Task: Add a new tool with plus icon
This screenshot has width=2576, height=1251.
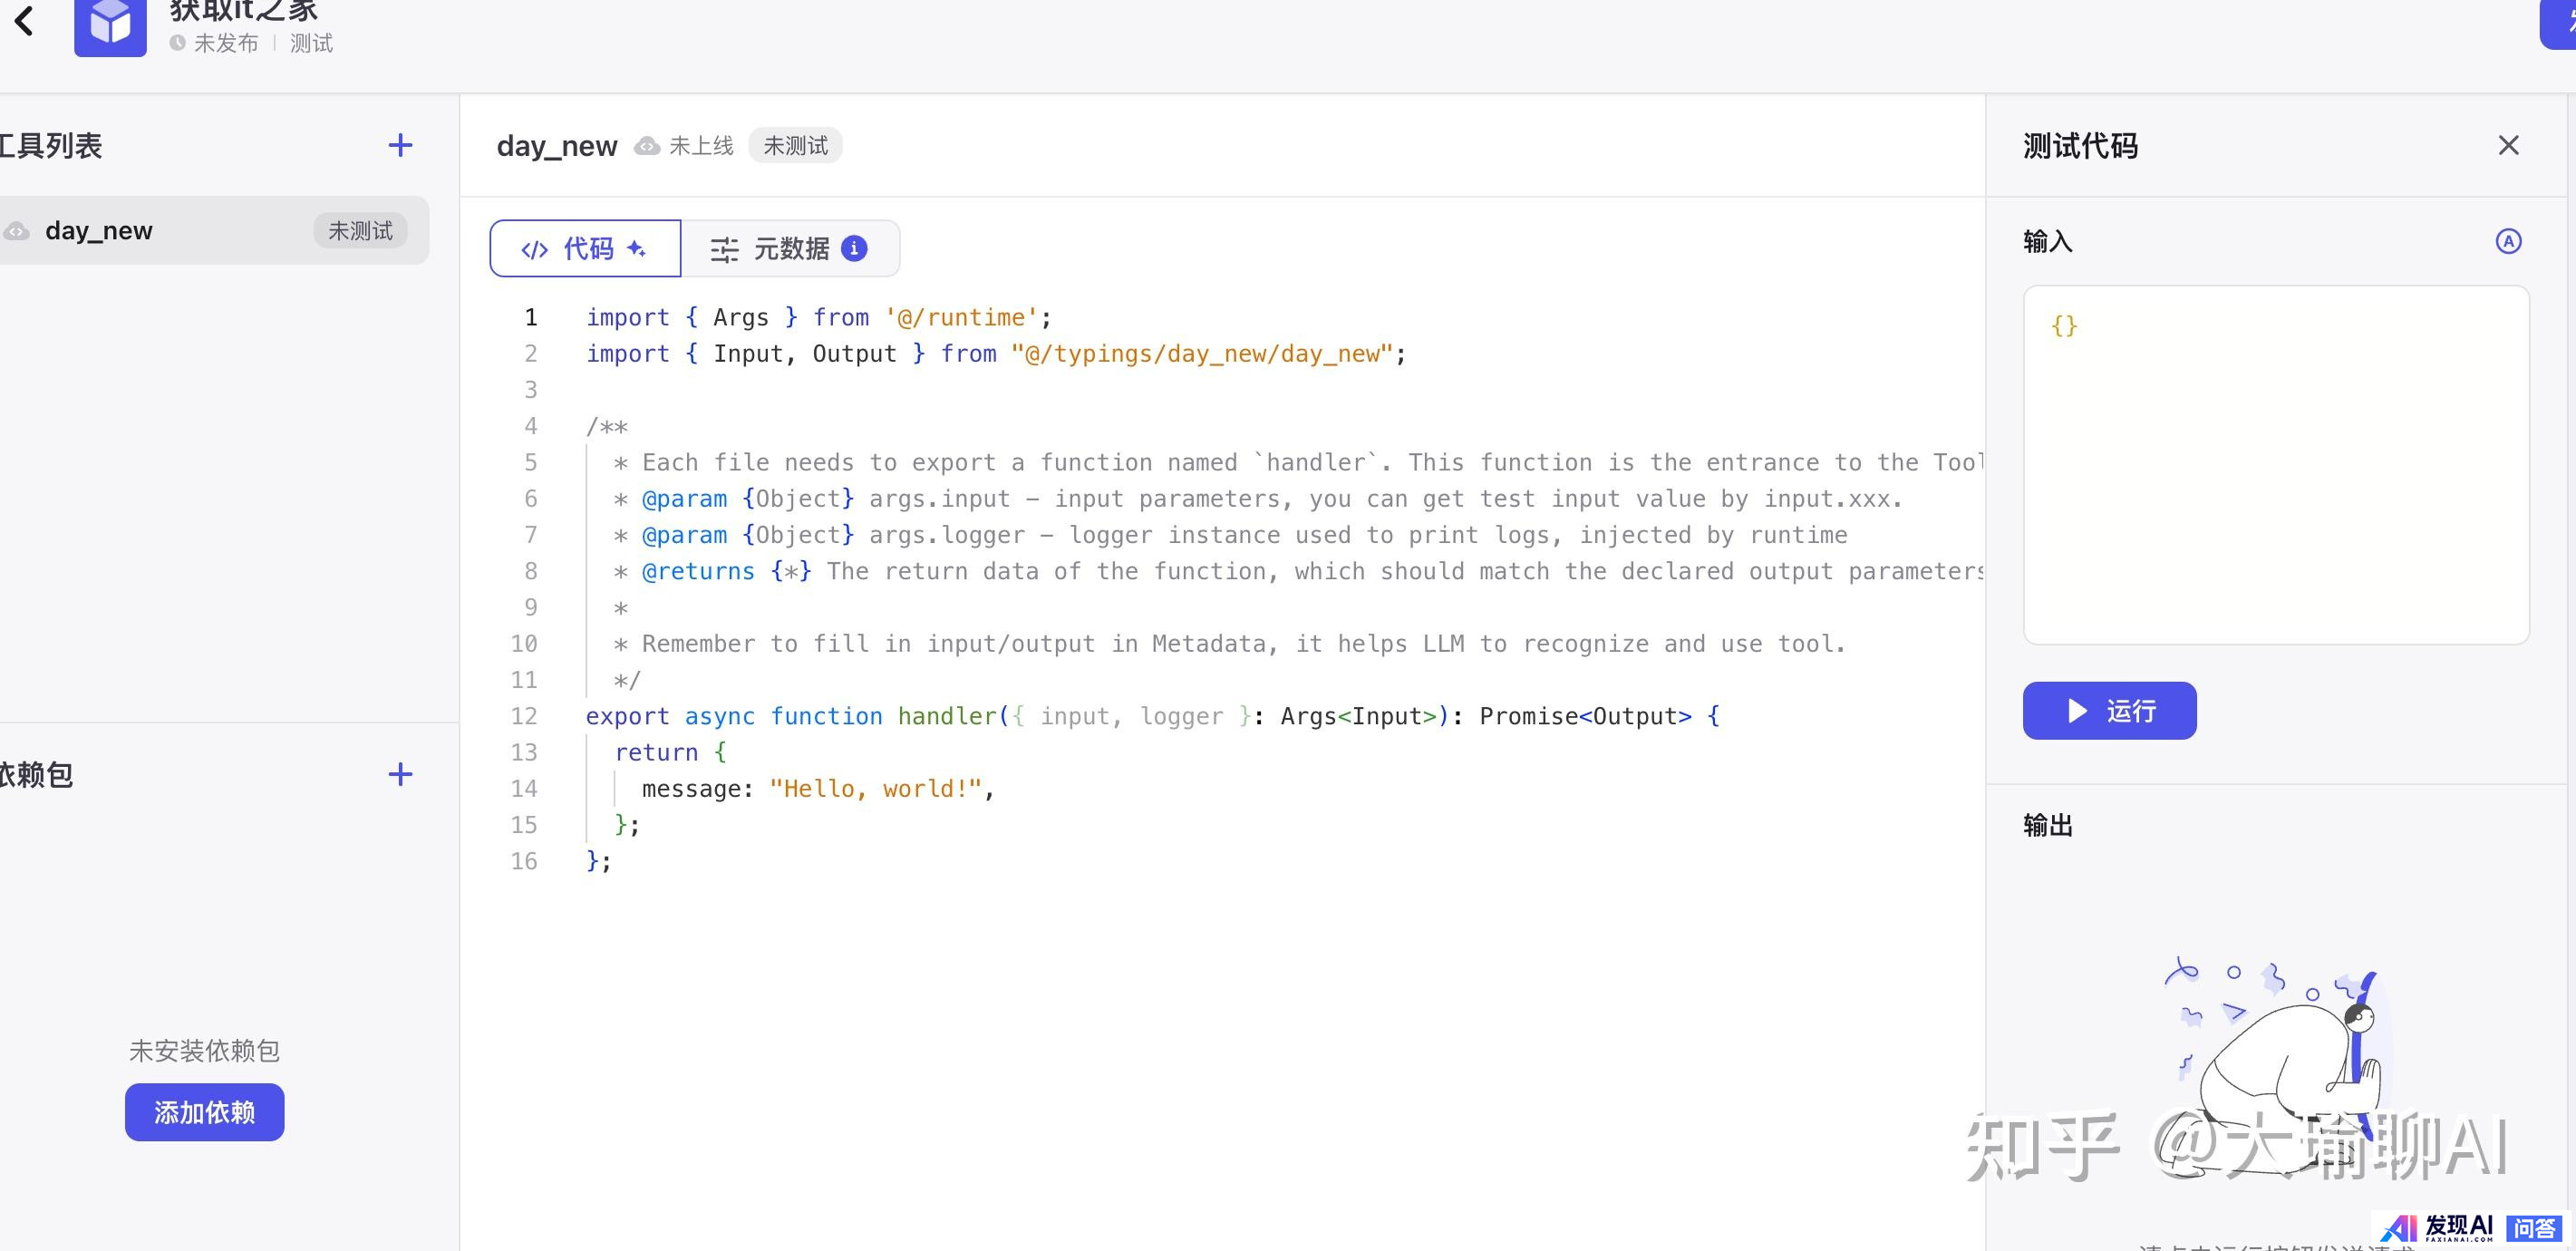Action: point(400,146)
